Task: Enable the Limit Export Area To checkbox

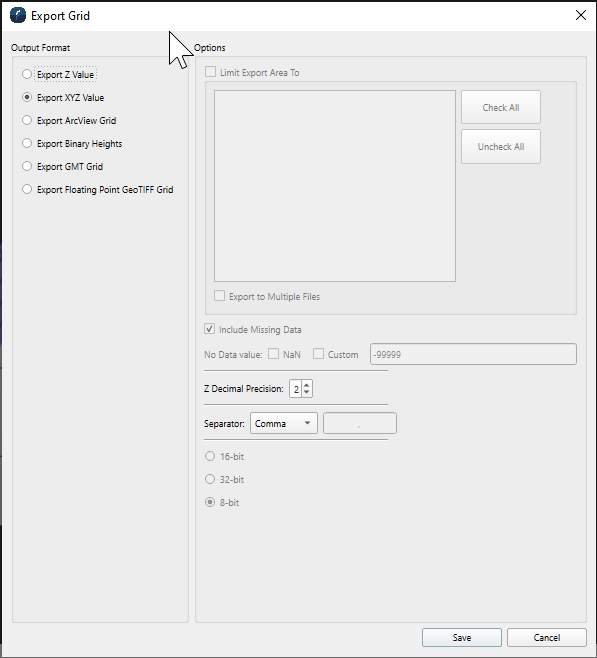Action: (x=211, y=72)
